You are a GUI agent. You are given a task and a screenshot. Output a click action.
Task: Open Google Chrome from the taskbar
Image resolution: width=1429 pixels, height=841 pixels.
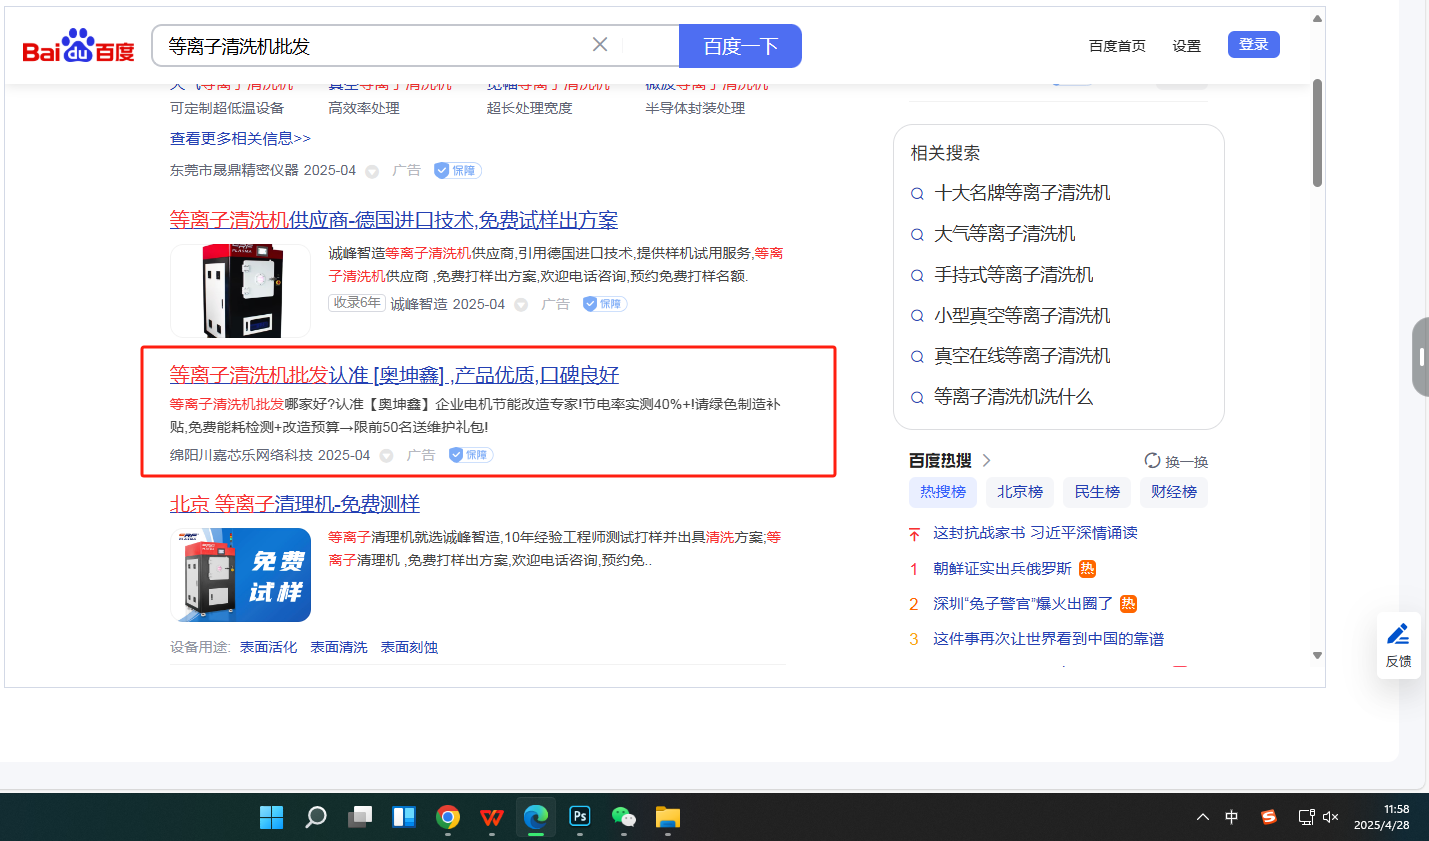click(448, 817)
